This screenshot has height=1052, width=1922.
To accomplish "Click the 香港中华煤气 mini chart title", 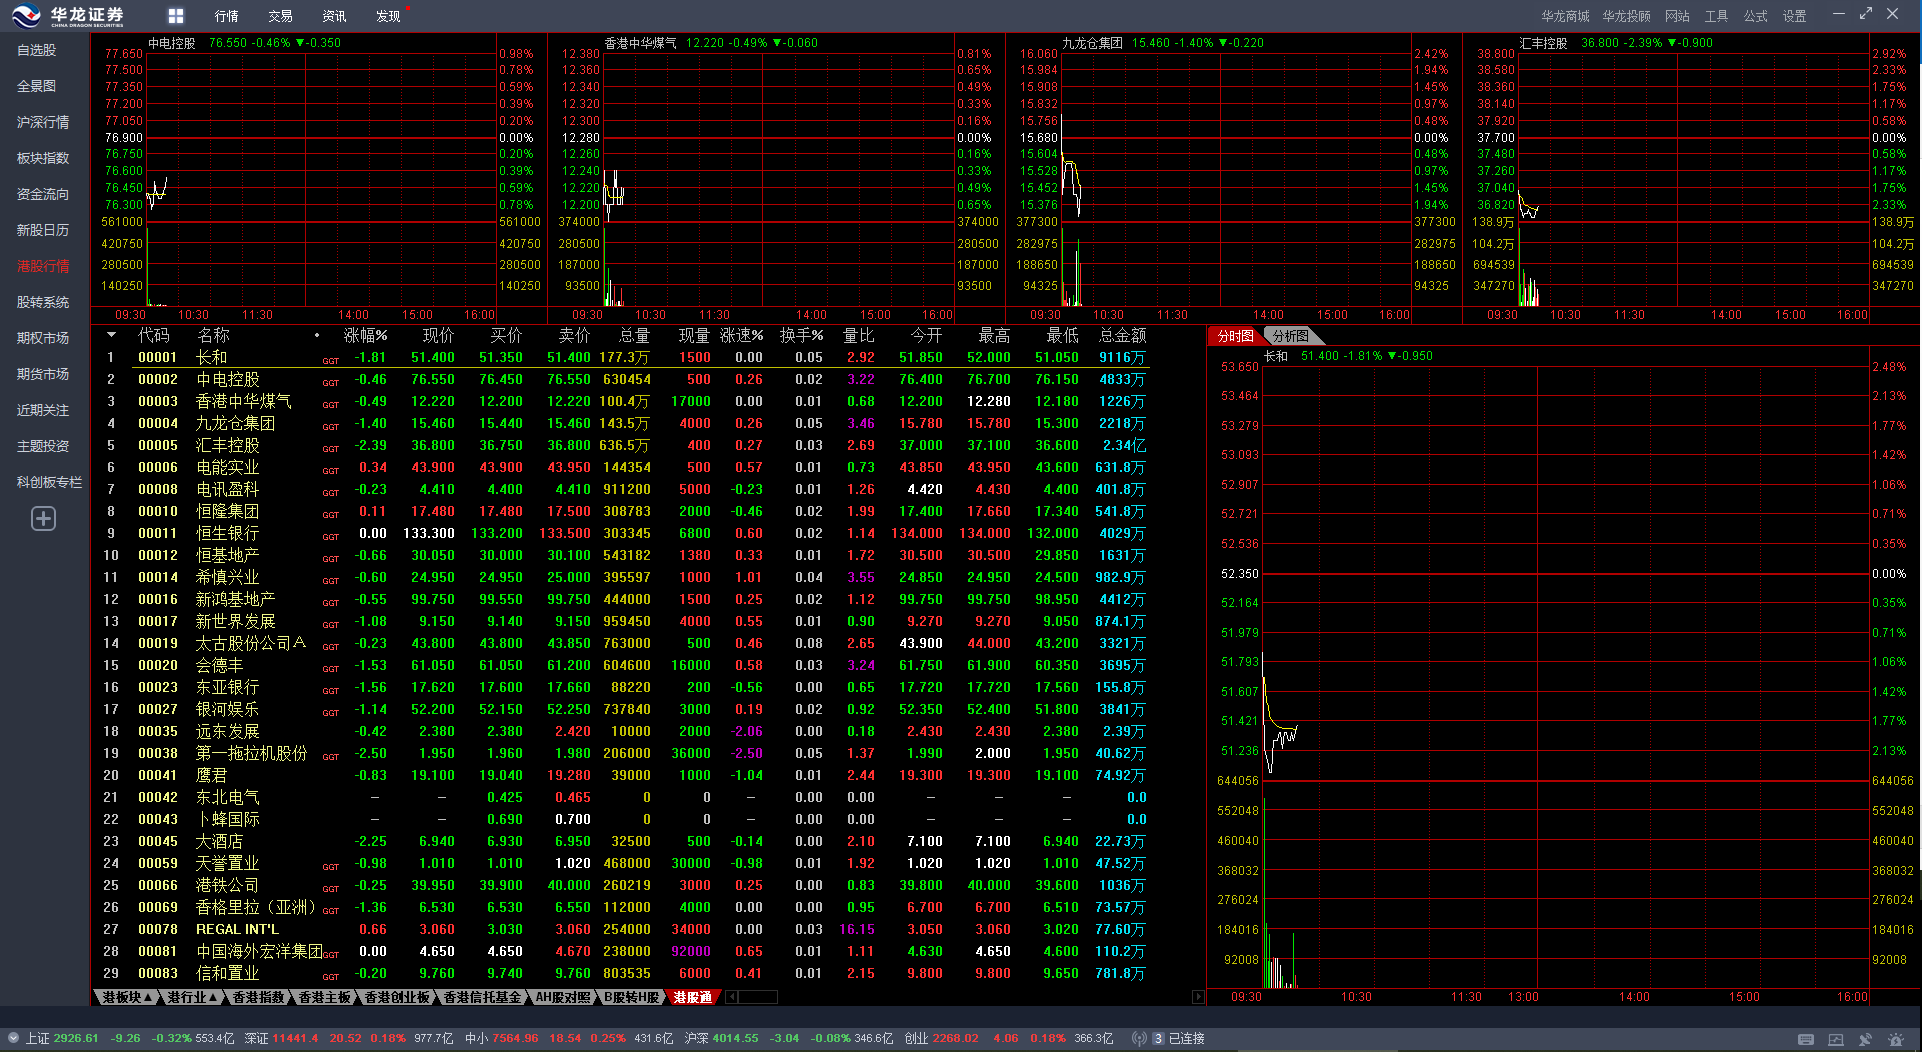I will tap(640, 43).
